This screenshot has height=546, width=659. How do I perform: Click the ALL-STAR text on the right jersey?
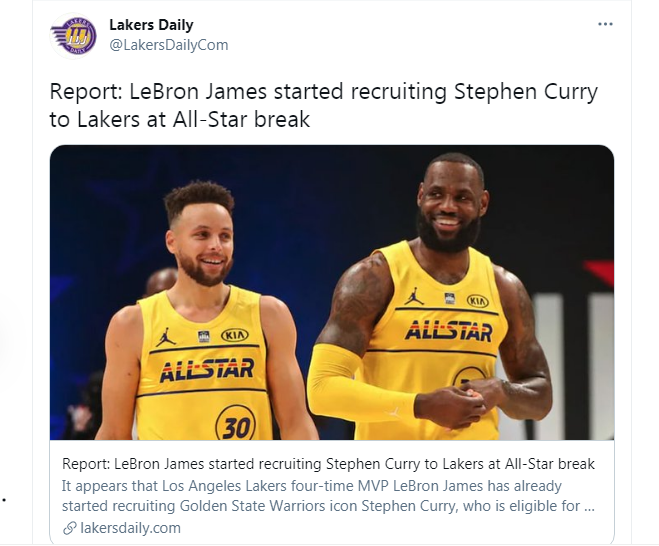448,331
